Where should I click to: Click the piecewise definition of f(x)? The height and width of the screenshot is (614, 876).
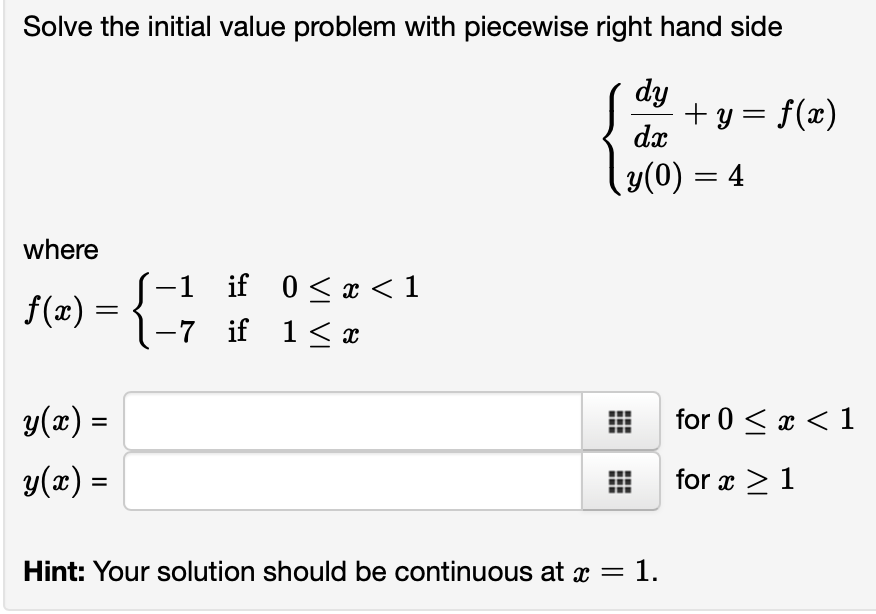tap(230, 305)
